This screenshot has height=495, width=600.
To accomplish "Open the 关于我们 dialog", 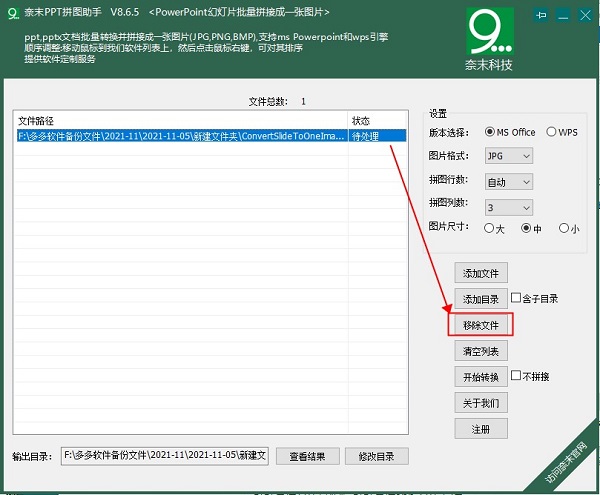I will (481, 403).
